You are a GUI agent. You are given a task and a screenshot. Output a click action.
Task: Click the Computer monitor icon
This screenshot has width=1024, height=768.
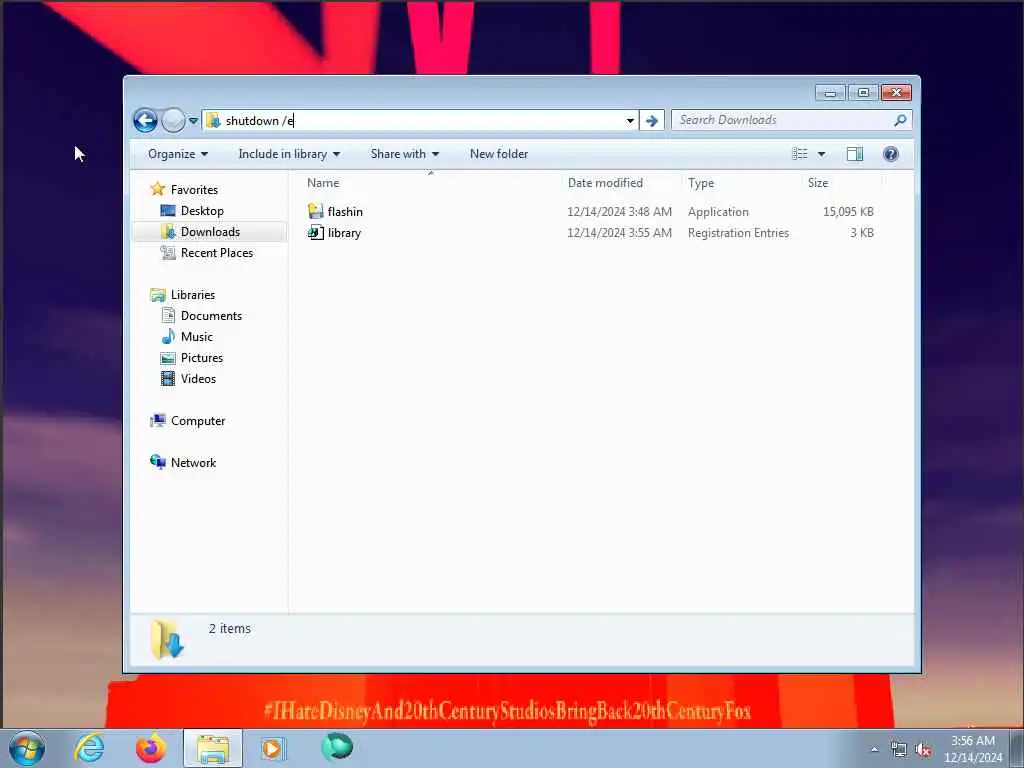click(157, 421)
